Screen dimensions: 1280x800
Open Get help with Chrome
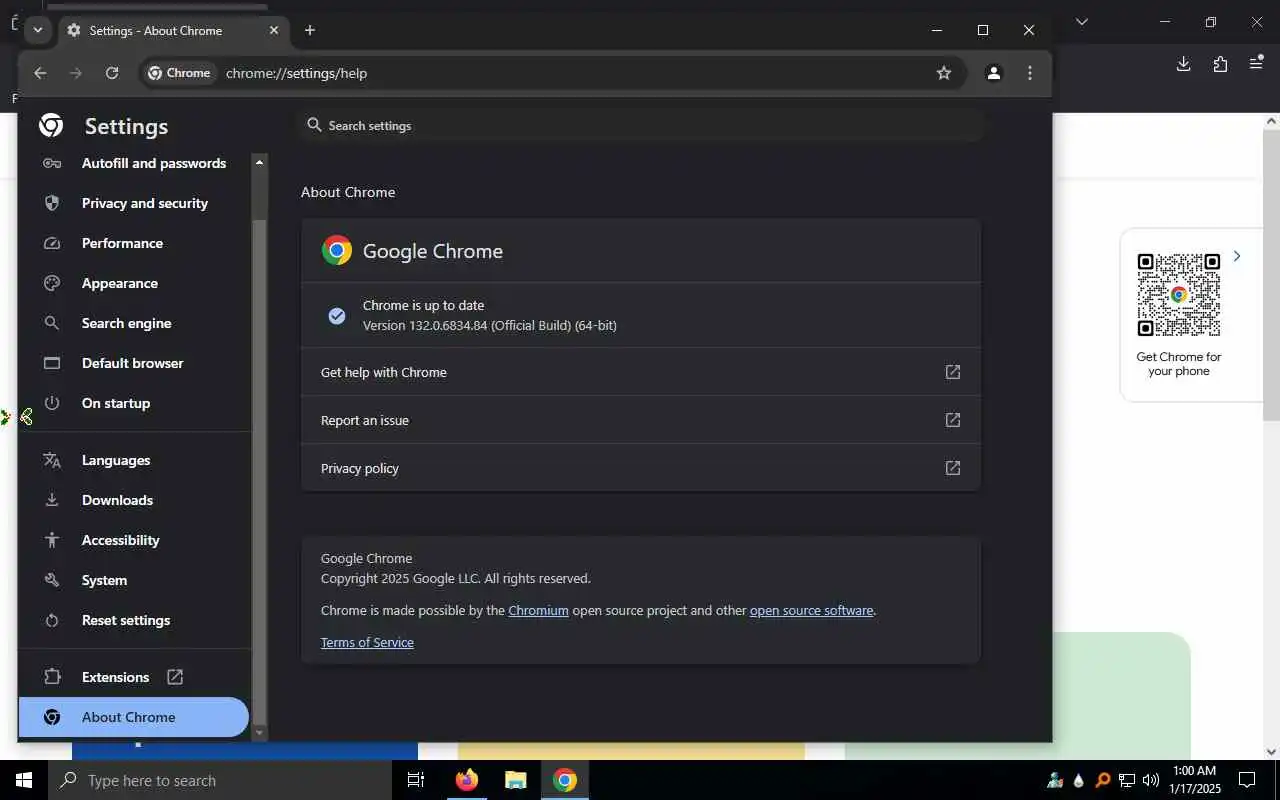[x=640, y=372]
